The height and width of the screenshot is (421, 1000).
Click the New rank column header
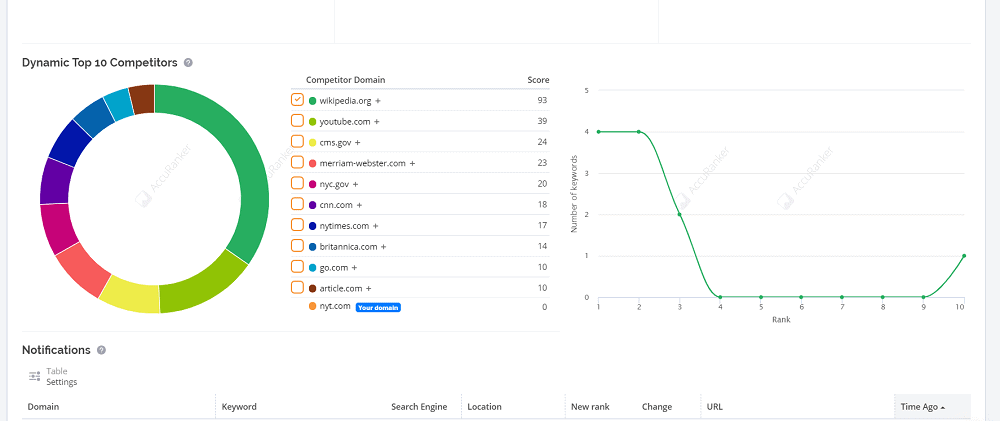click(x=590, y=407)
